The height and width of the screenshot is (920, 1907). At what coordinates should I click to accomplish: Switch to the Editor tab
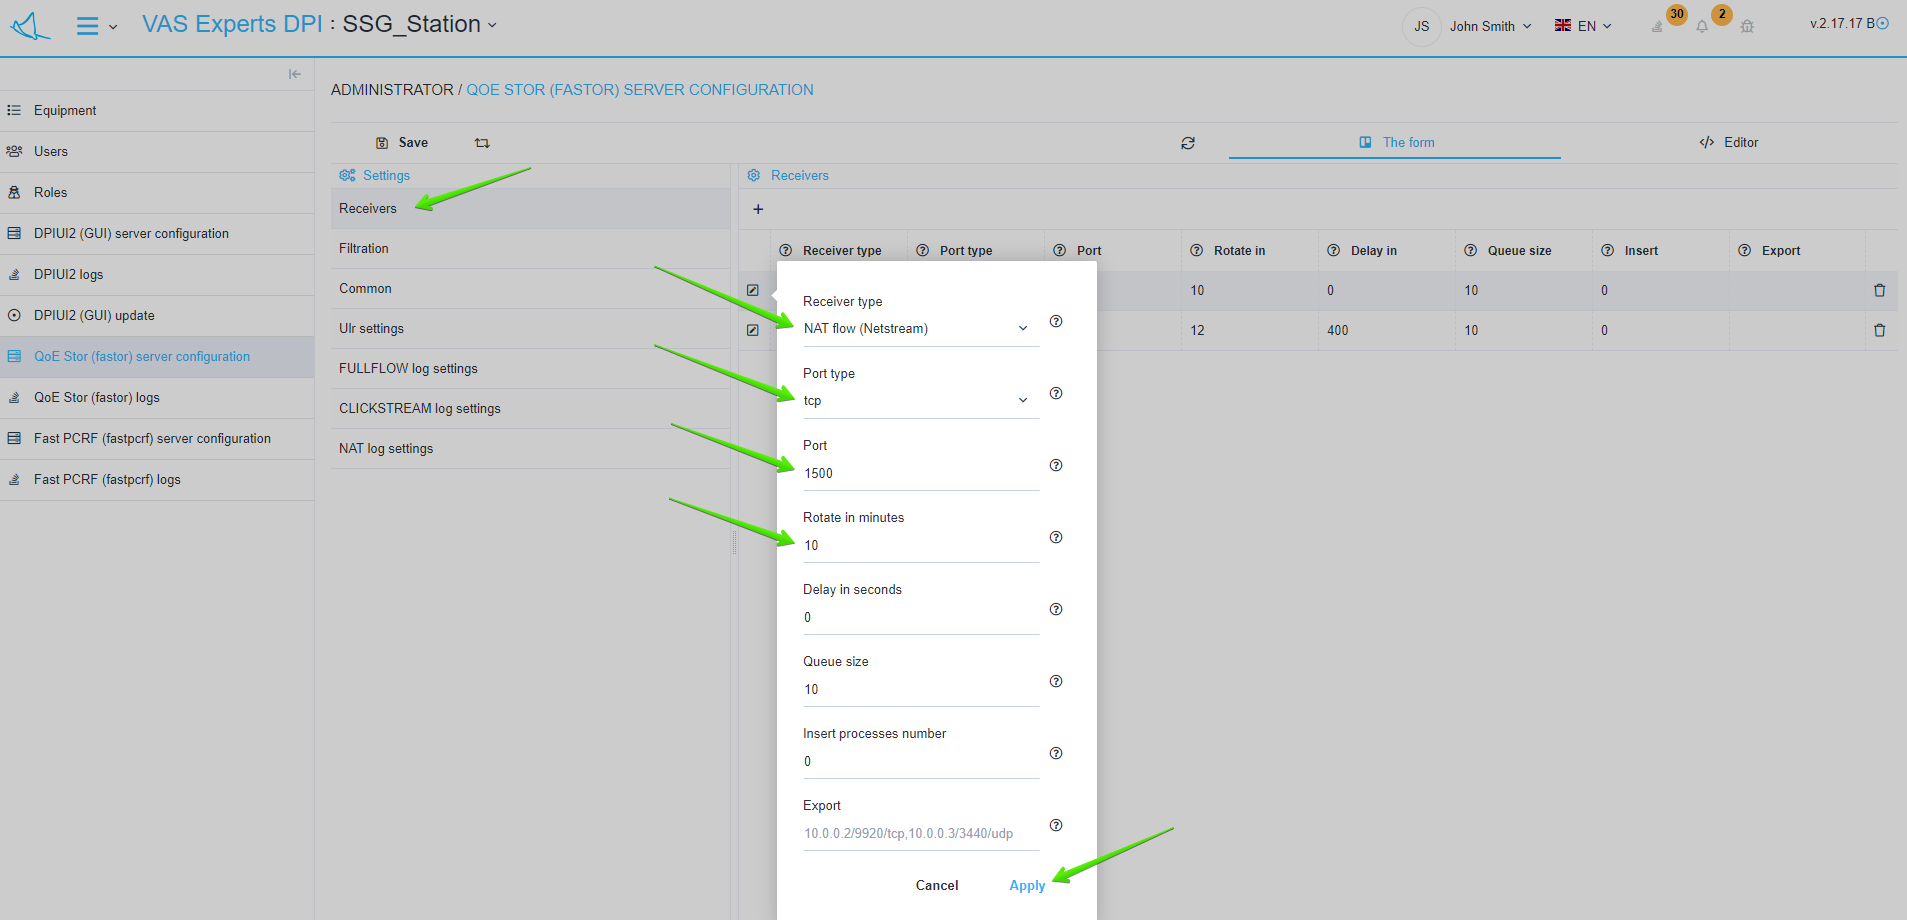[x=1728, y=142]
